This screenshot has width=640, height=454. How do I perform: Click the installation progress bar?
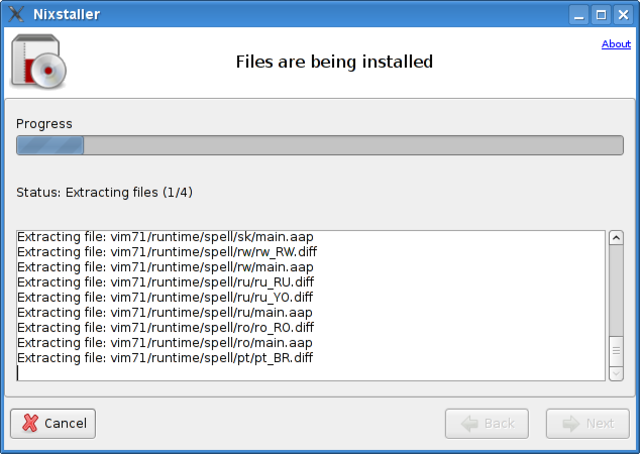pyautogui.click(x=320, y=145)
